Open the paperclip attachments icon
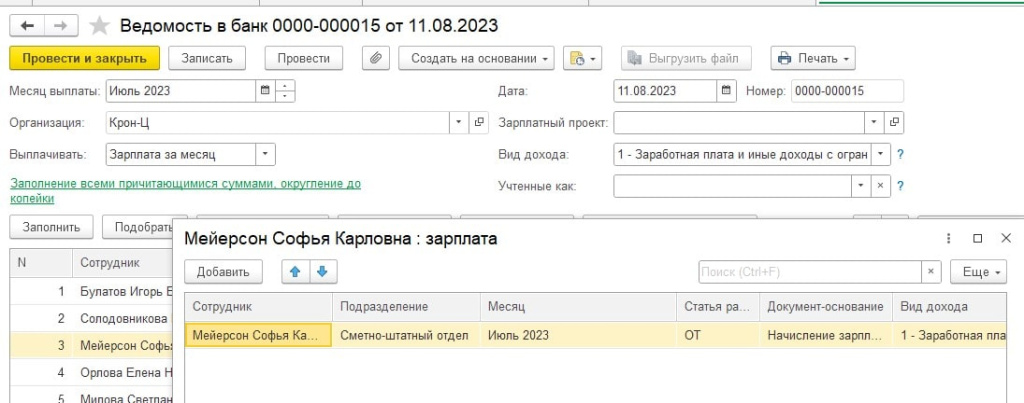 376,58
